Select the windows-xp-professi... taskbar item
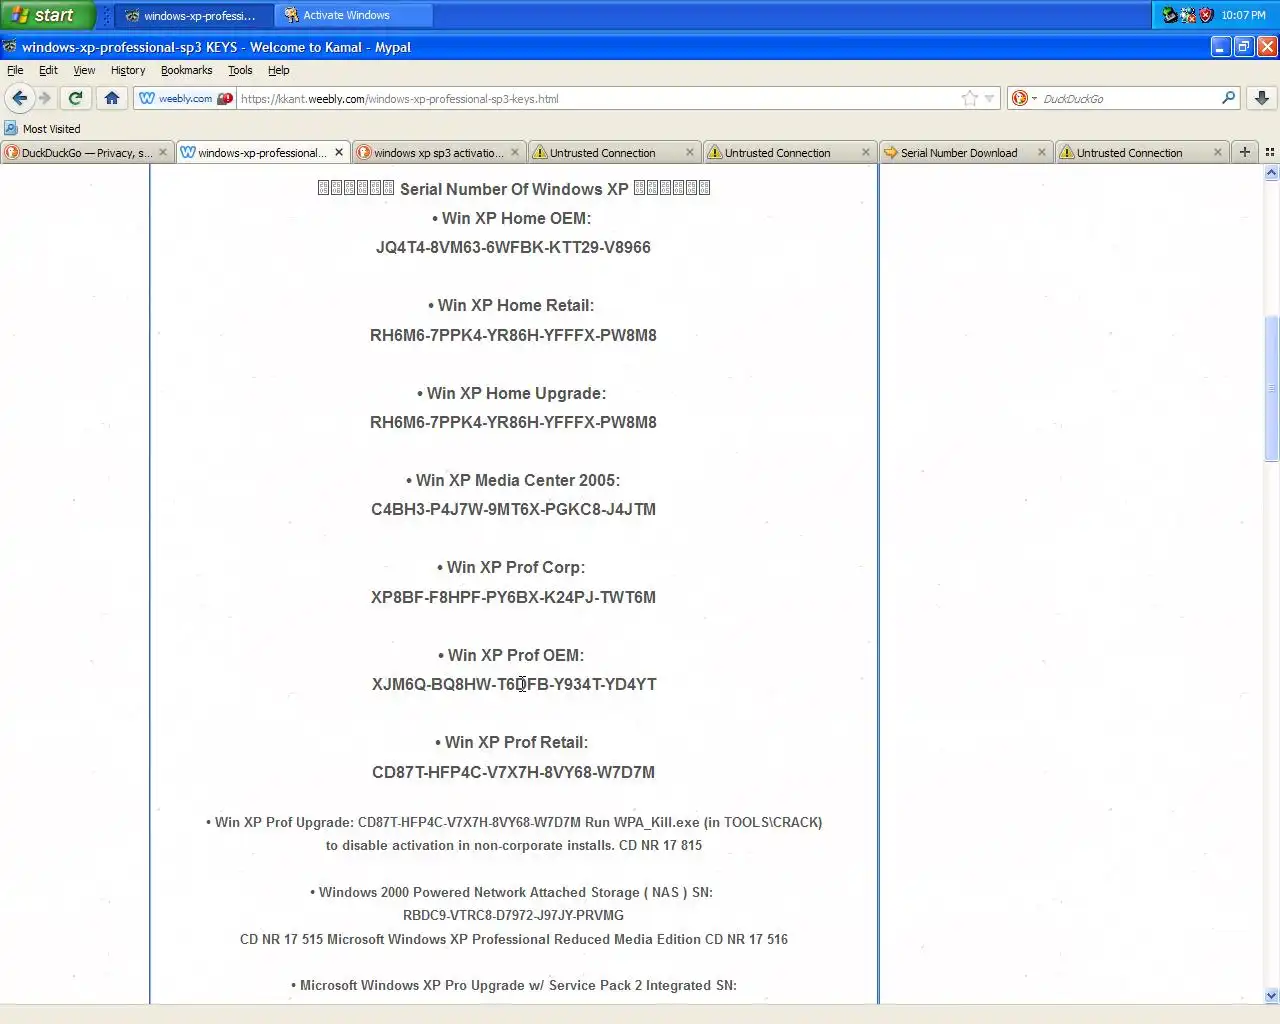The width and height of the screenshot is (1280, 1024). point(194,15)
